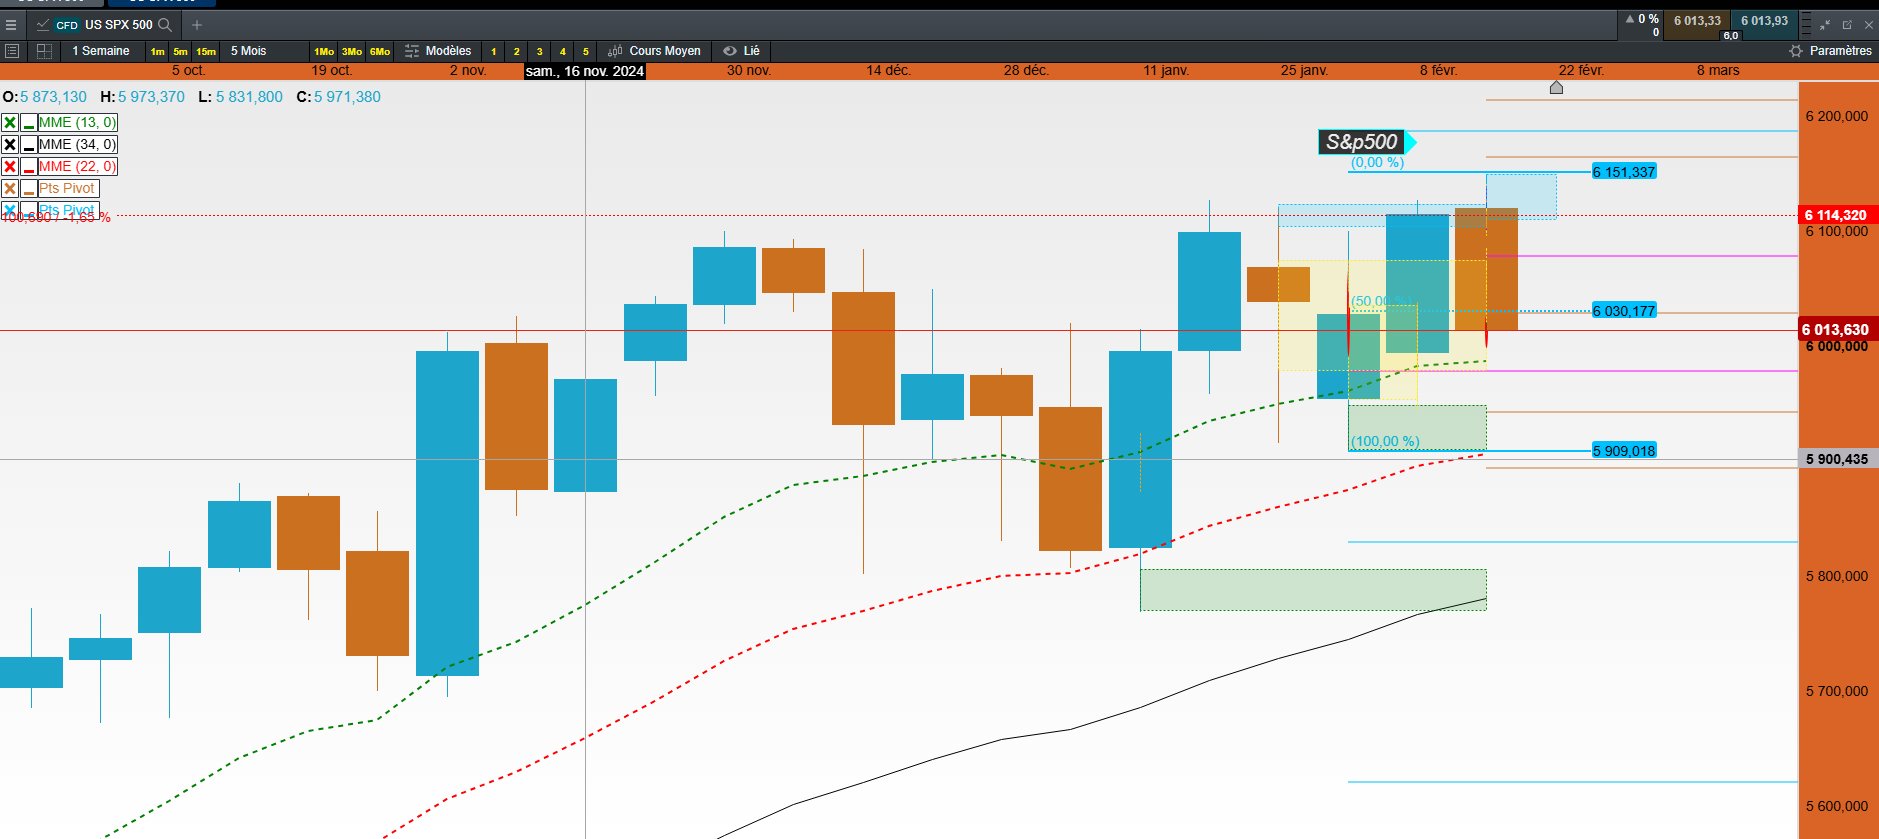Open Paramètres gear settings
Image resolution: width=1879 pixels, height=839 pixels.
click(1796, 51)
